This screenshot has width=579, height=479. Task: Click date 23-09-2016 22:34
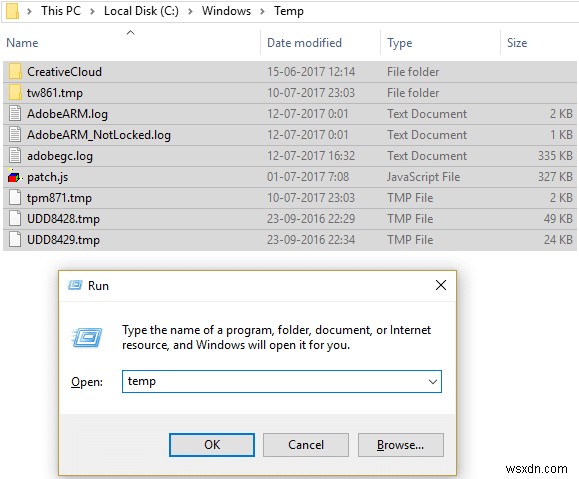[x=311, y=240]
